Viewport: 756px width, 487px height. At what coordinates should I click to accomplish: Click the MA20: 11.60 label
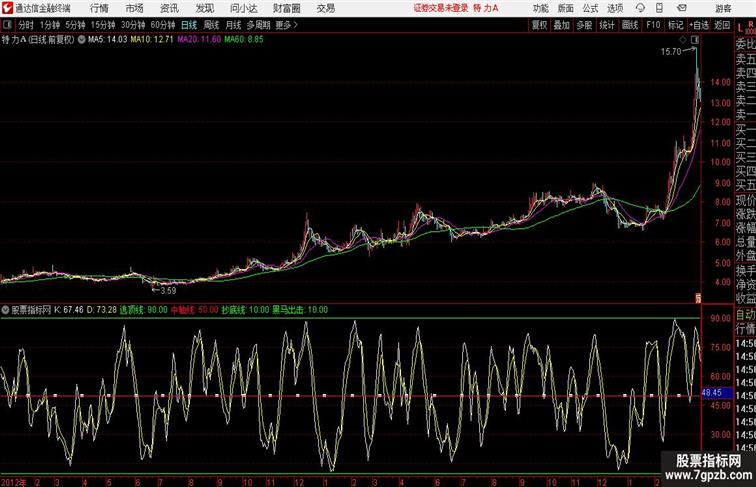pos(199,40)
